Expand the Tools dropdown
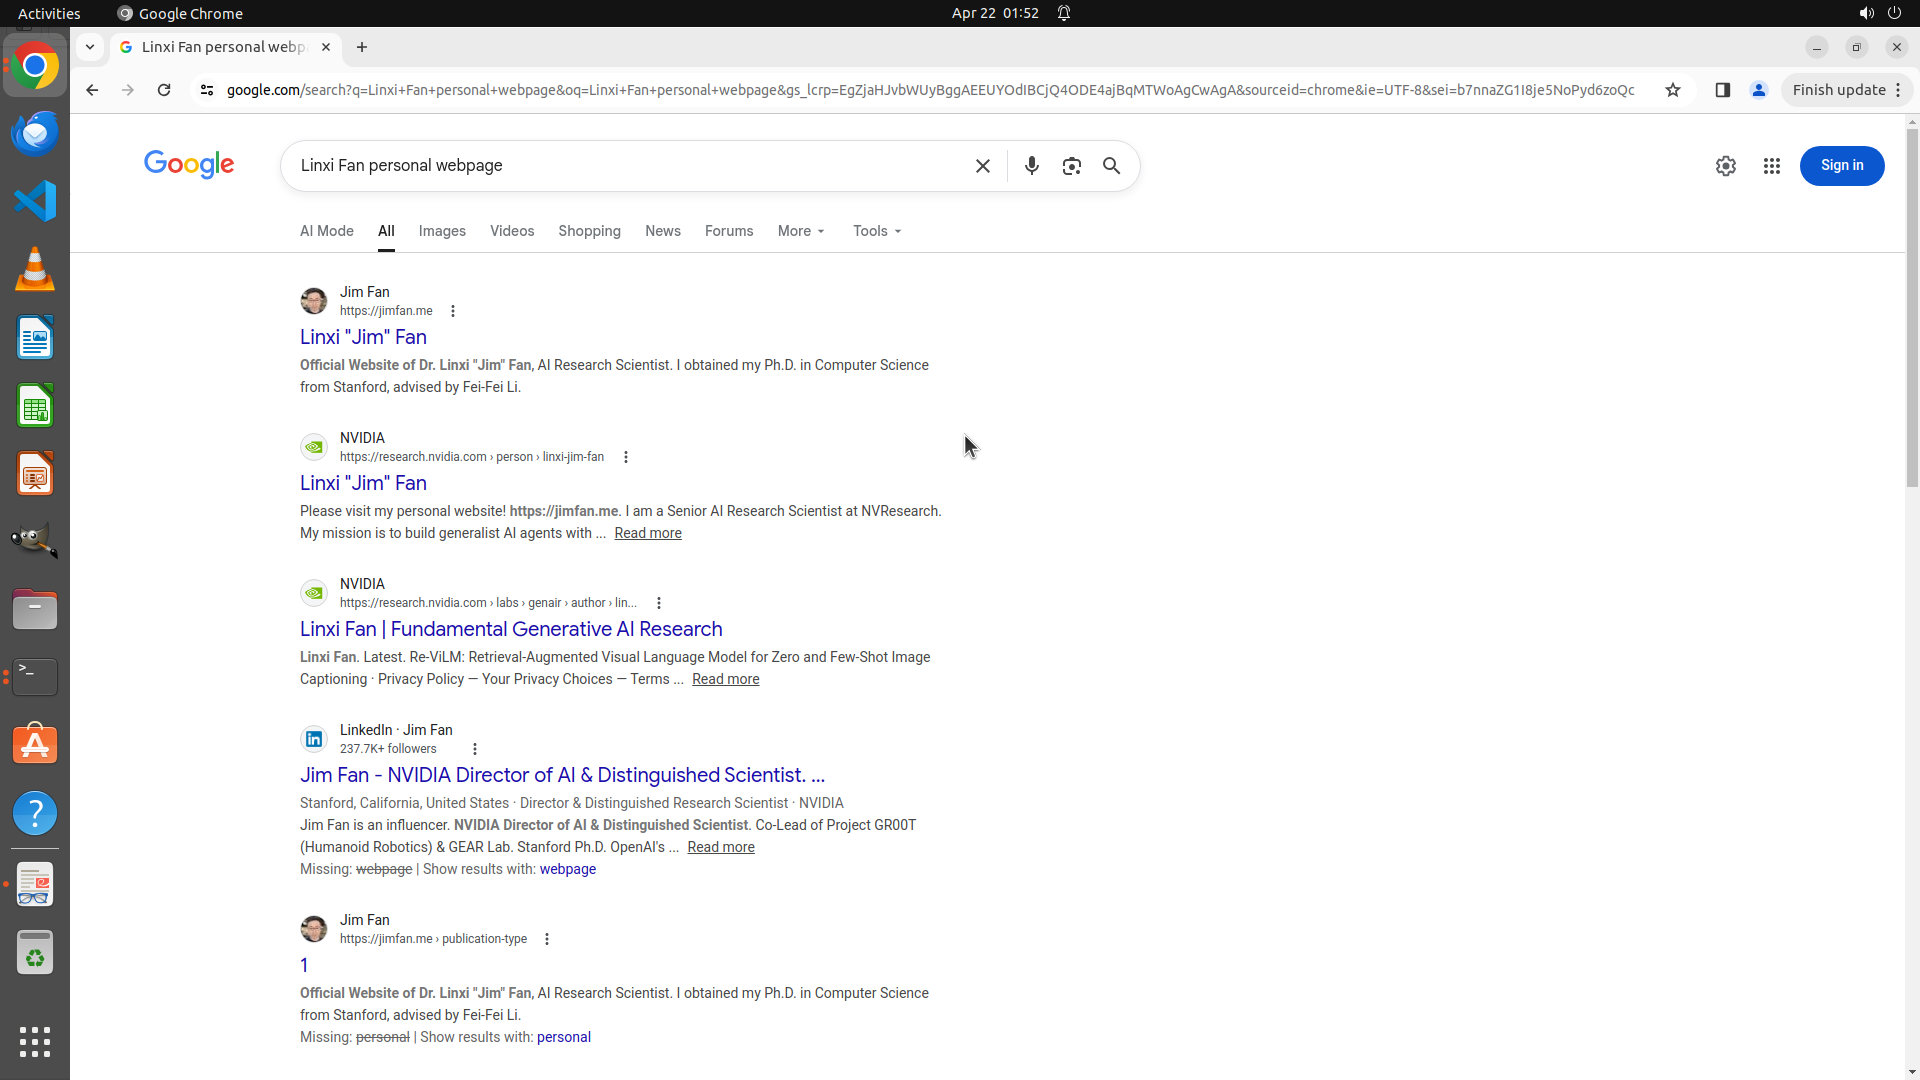1920x1080 pixels. pos(877,231)
